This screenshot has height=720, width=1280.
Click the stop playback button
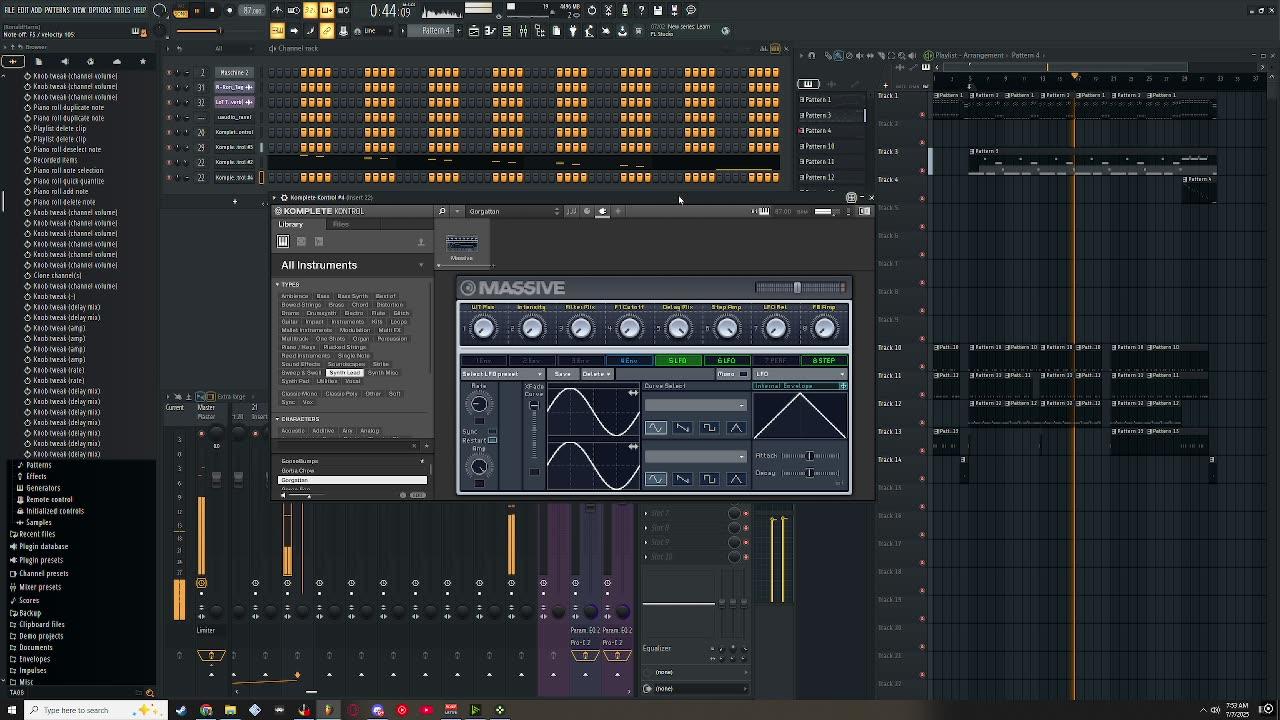coord(212,11)
